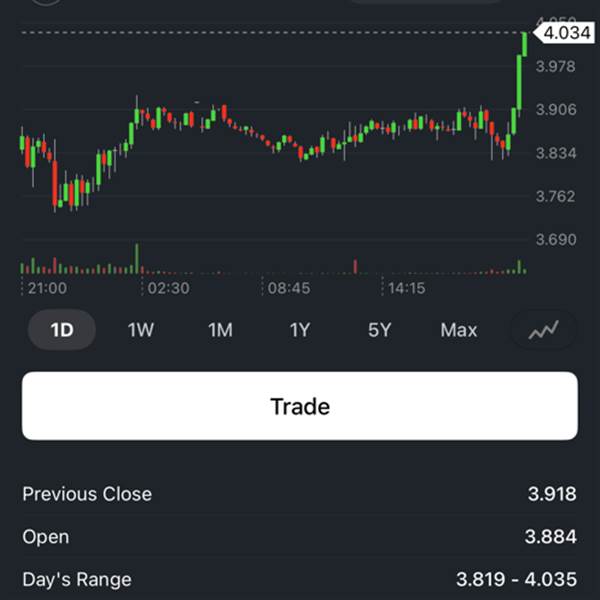
Task: Click the 08:45 time axis marker
Action: pyautogui.click(x=288, y=288)
